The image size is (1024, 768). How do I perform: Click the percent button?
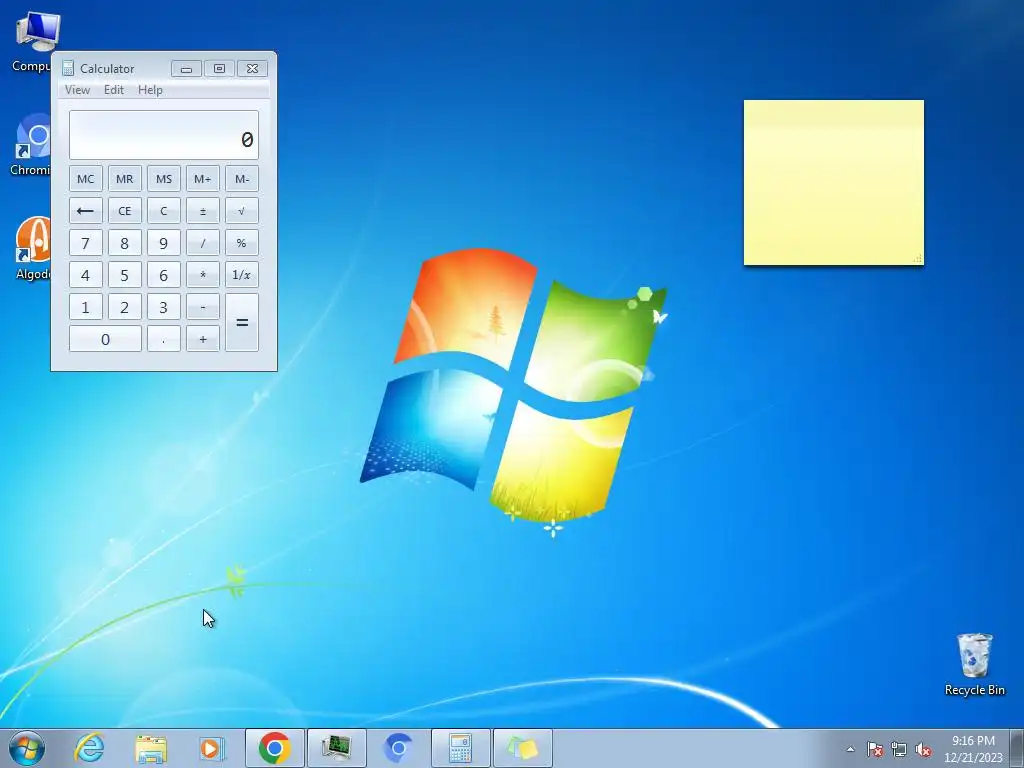pos(242,243)
